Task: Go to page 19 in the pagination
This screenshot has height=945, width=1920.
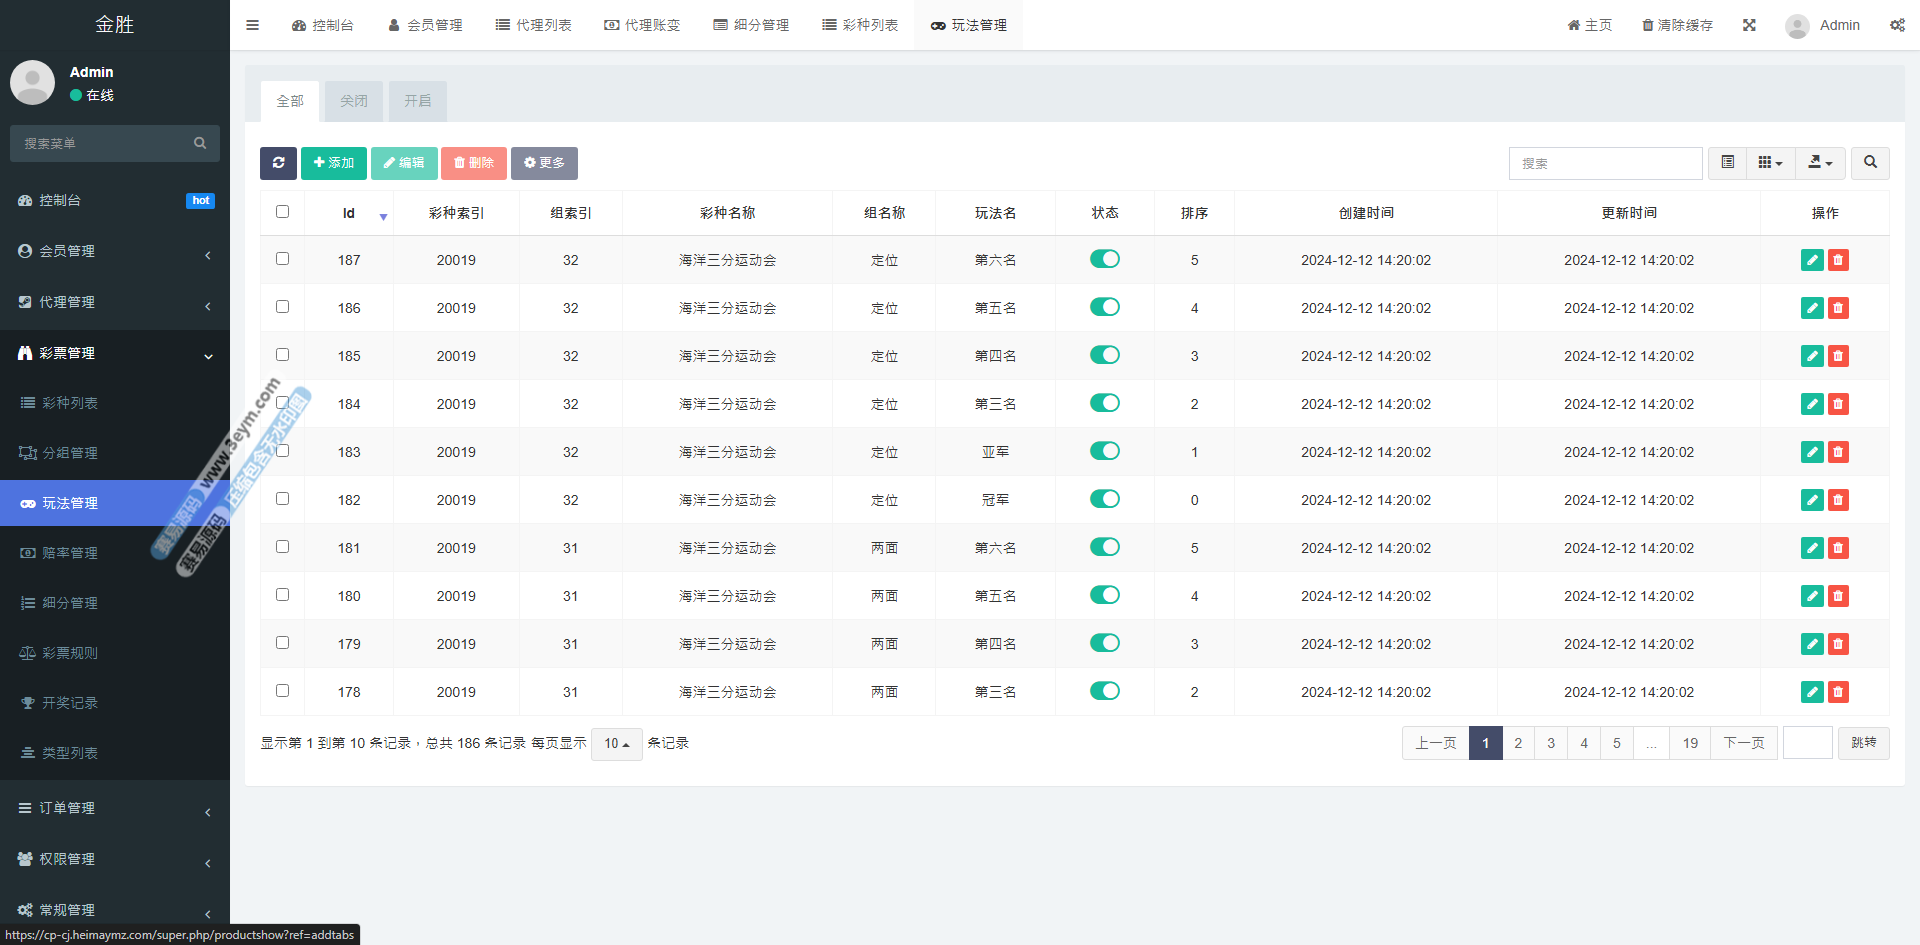Action: (1690, 743)
